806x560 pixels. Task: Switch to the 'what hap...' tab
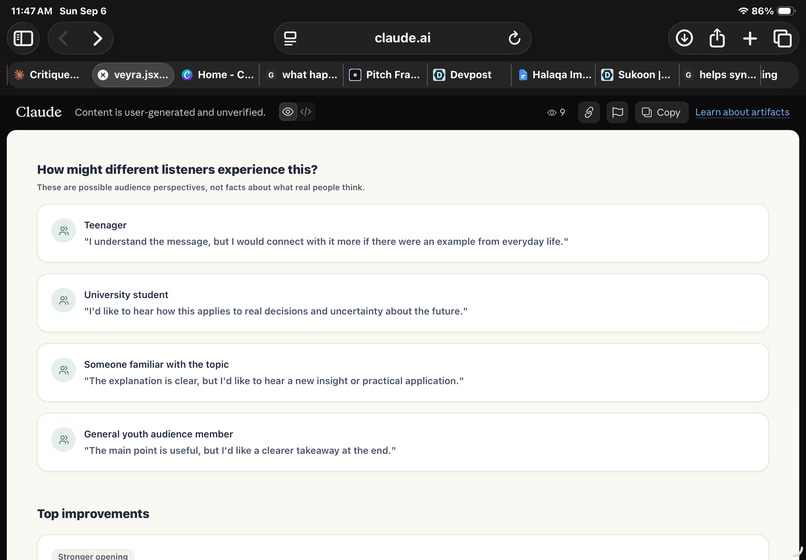(302, 75)
